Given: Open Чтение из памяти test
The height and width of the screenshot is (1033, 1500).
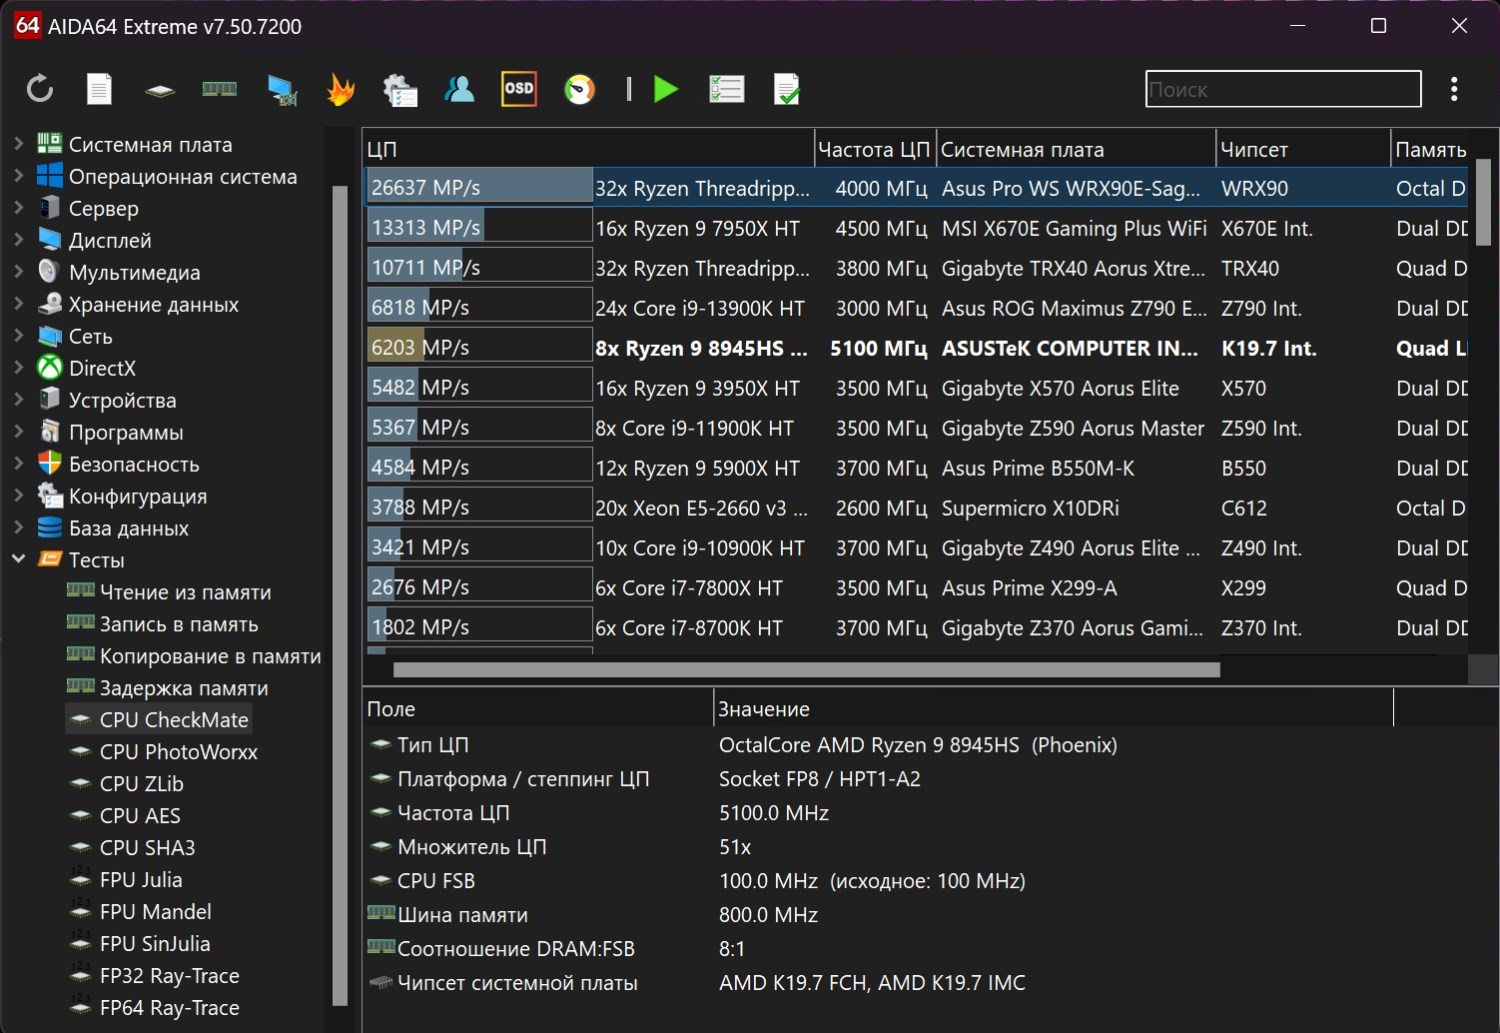Looking at the screenshot, I should coord(185,592).
